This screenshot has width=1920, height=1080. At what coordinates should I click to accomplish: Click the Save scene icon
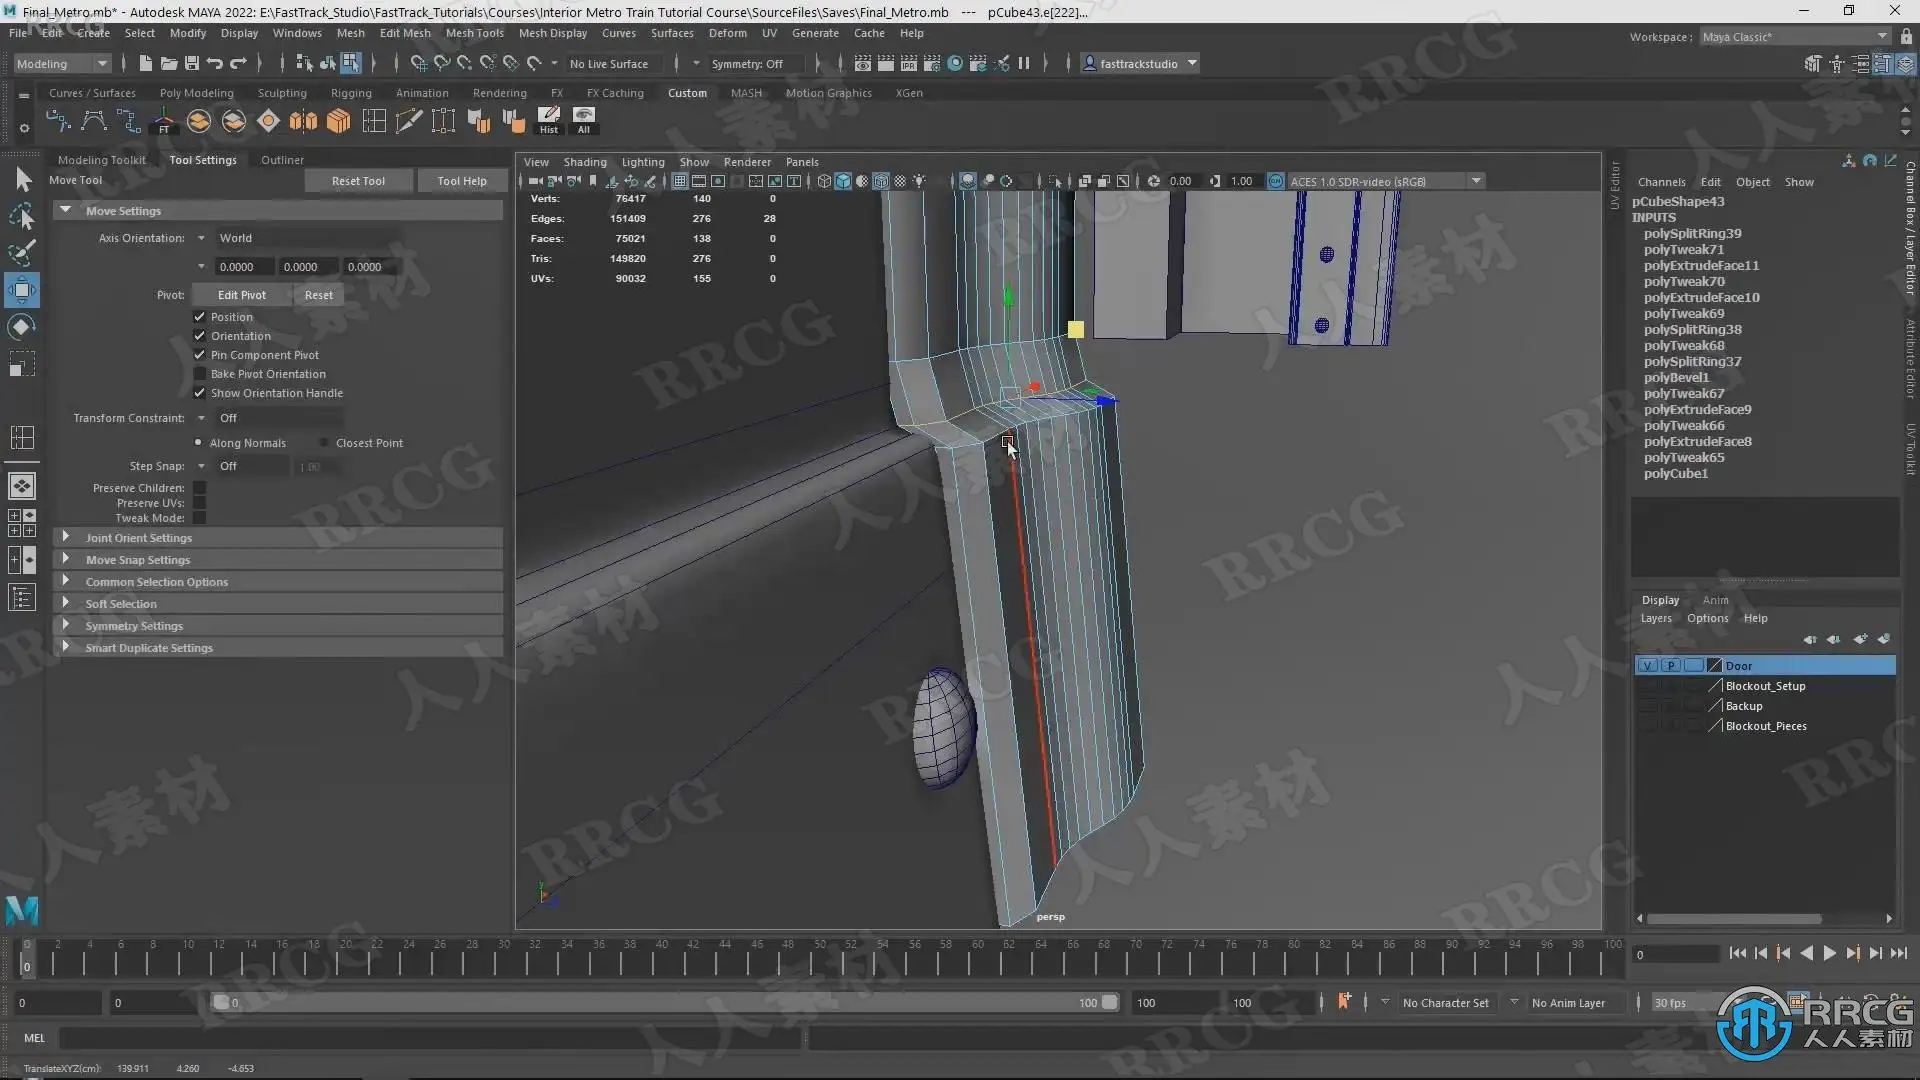tap(192, 63)
